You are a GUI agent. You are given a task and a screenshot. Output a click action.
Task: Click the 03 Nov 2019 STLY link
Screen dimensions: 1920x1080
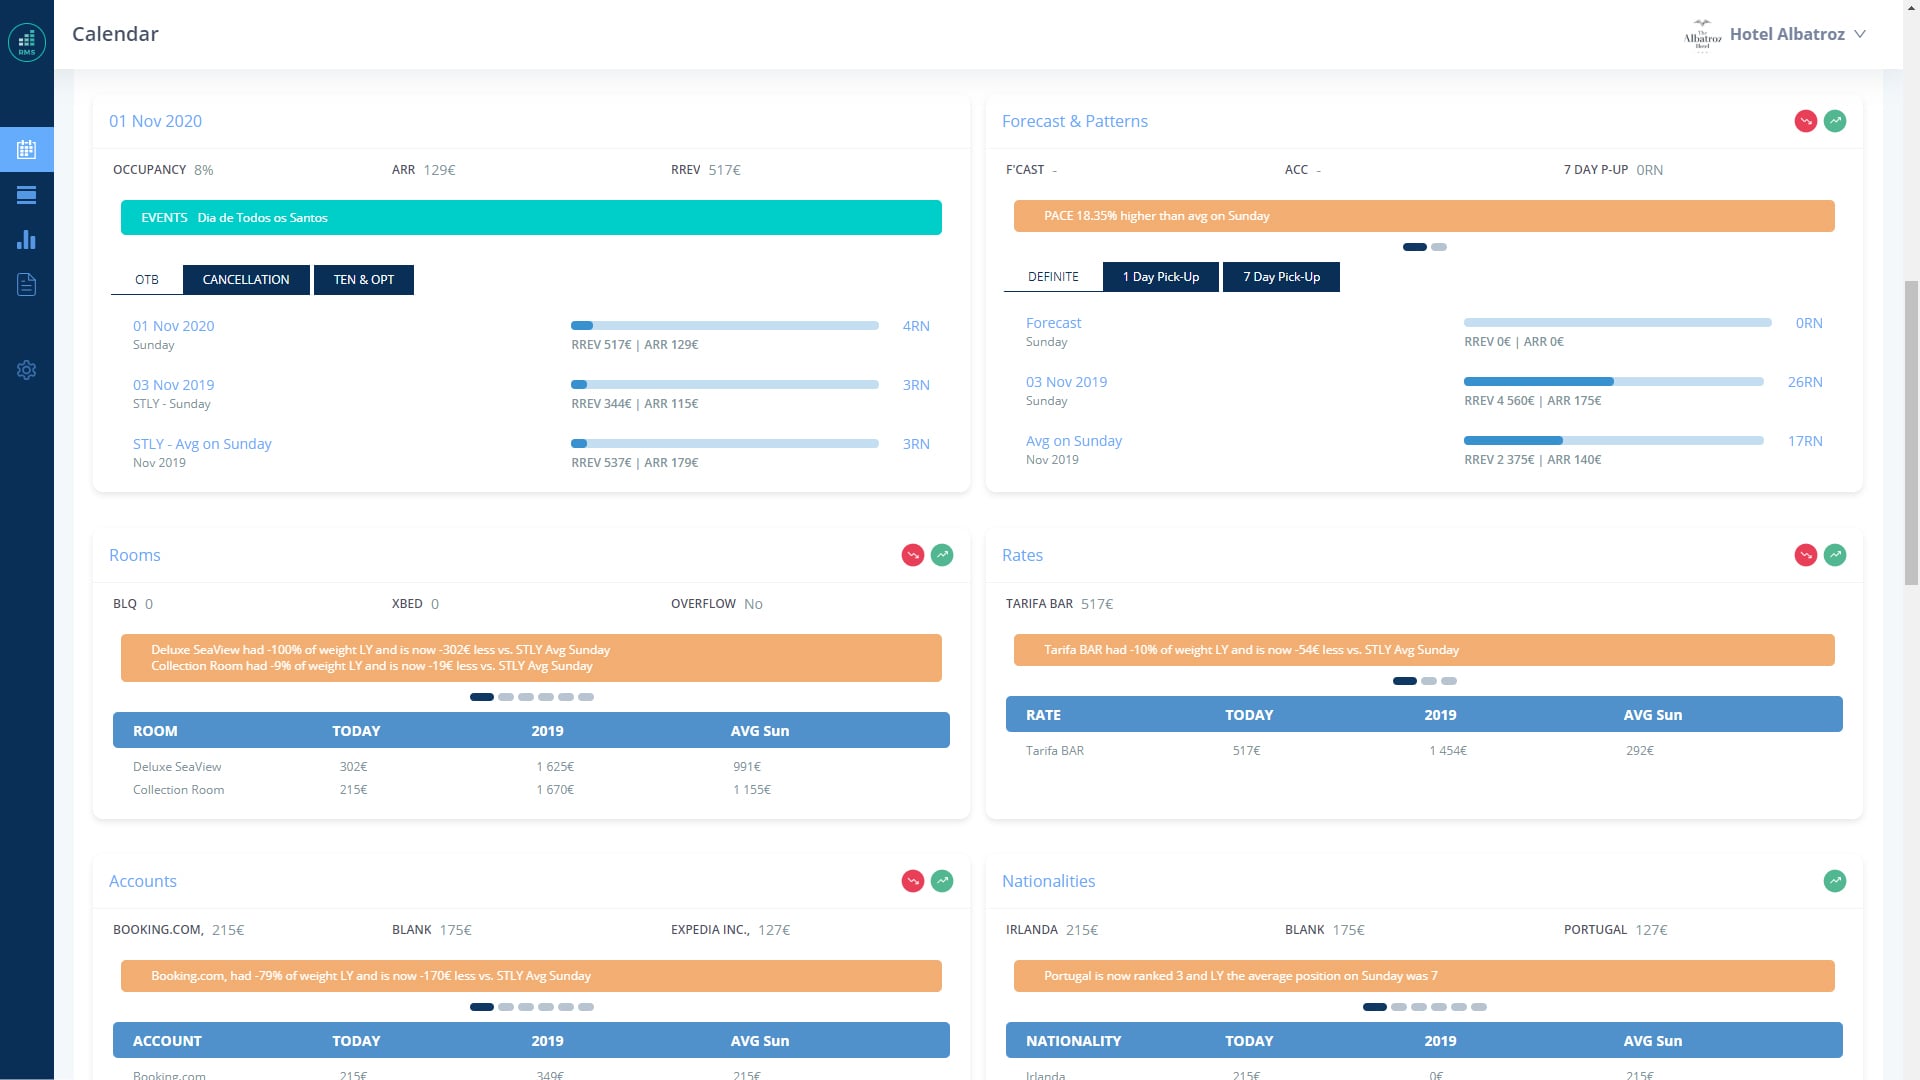[173, 385]
